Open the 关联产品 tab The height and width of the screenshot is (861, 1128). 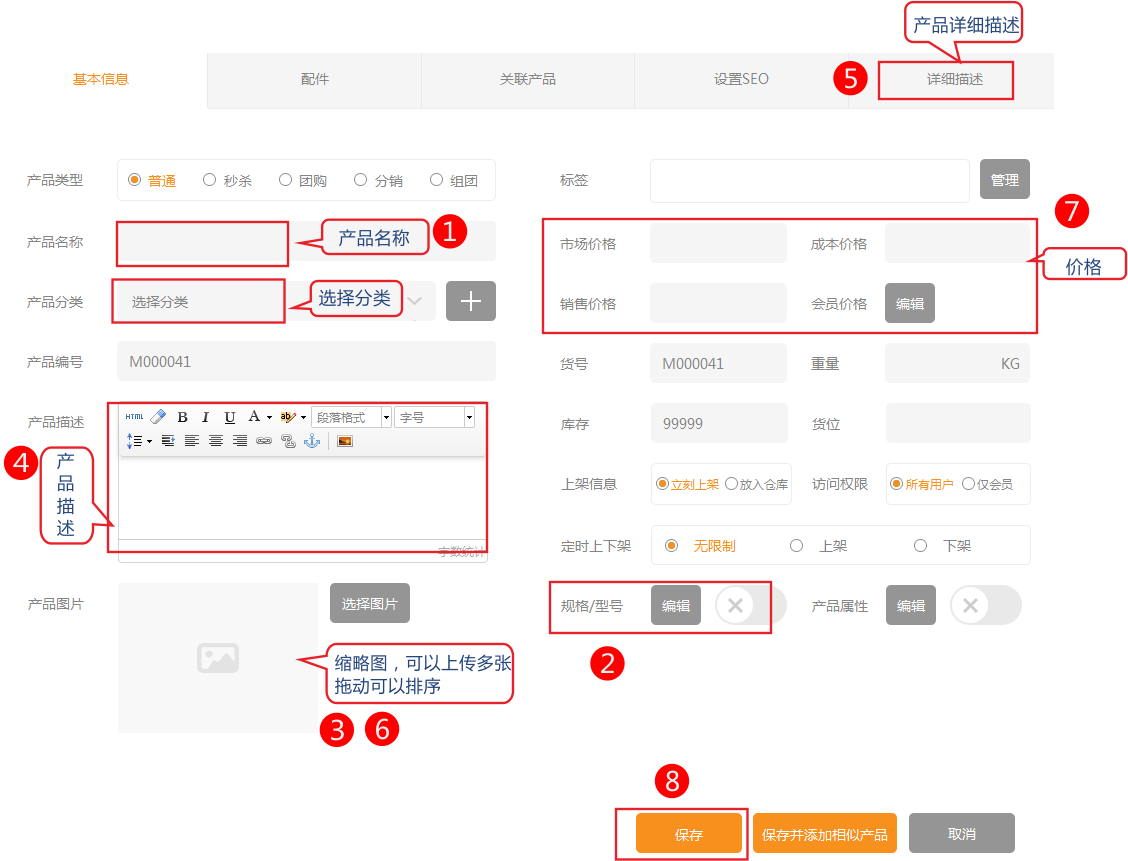[527, 79]
